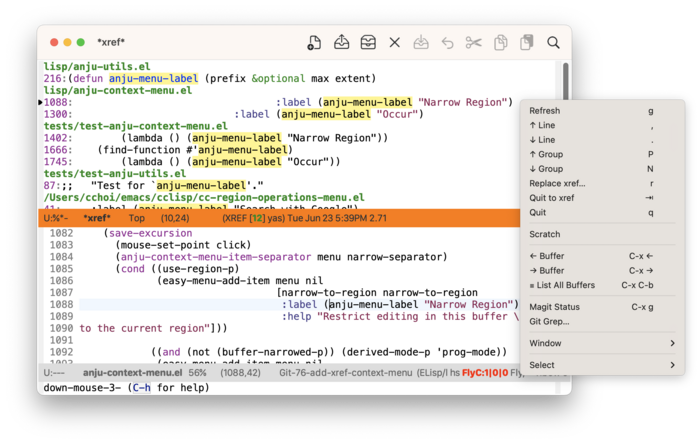
Task: Click the Top position indicator in mode line
Action: click(137, 218)
